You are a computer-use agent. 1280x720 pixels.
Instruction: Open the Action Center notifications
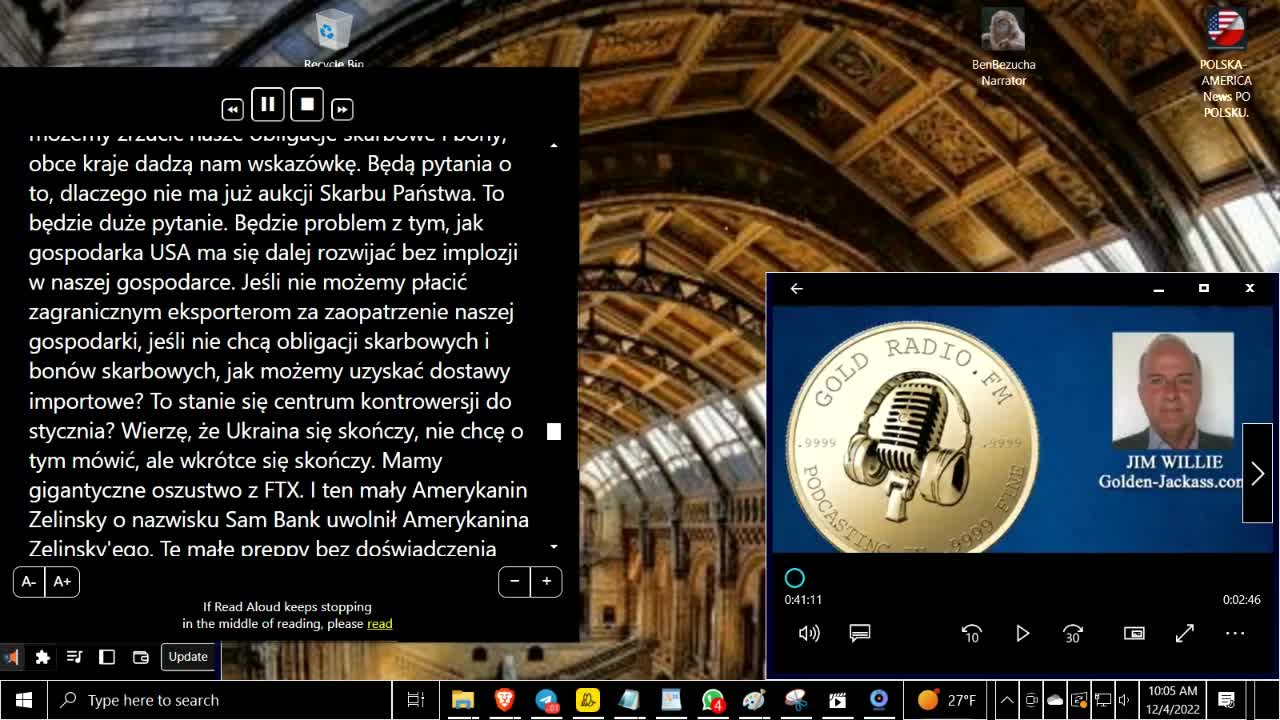[1226, 700]
